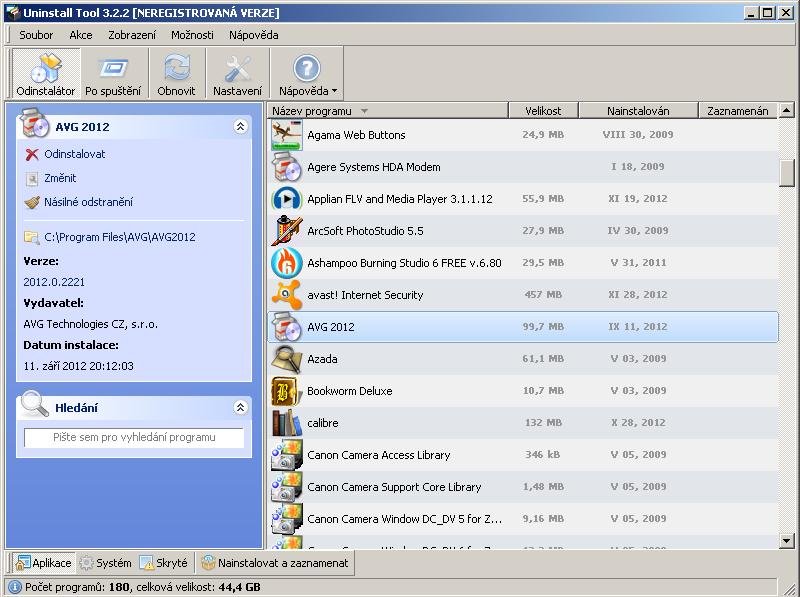Image resolution: width=800 pixels, height=597 pixels.
Task: Click the Nainstalovat a zaznamenat button
Action: click(x=276, y=563)
